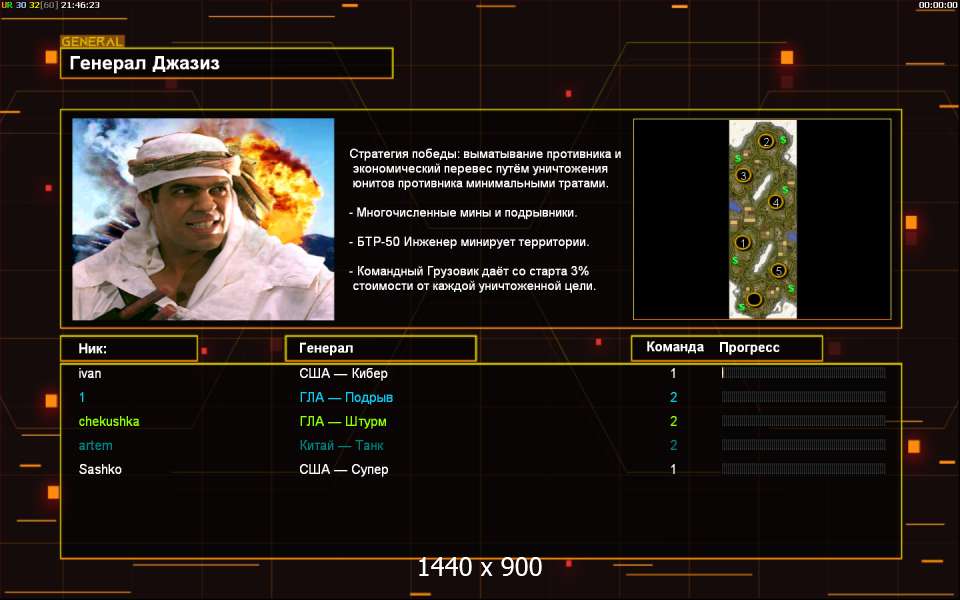Viewport: 960px width, 600px height.
Task: Click team number 2 in chekushka's row
Action: [673, 421]
